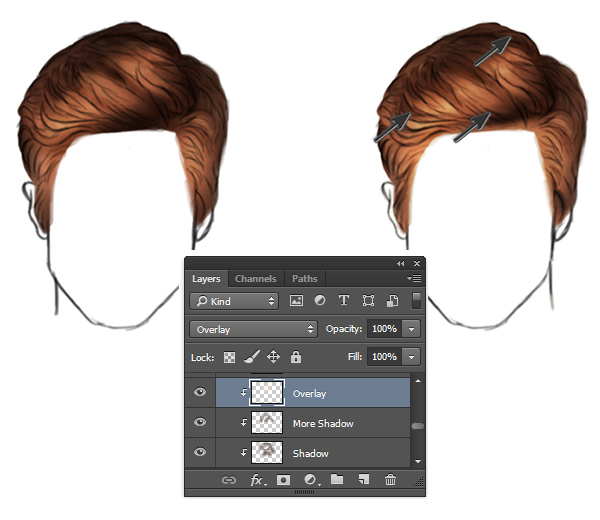Collapse the panel with double arrows

[x=400, y=264]
